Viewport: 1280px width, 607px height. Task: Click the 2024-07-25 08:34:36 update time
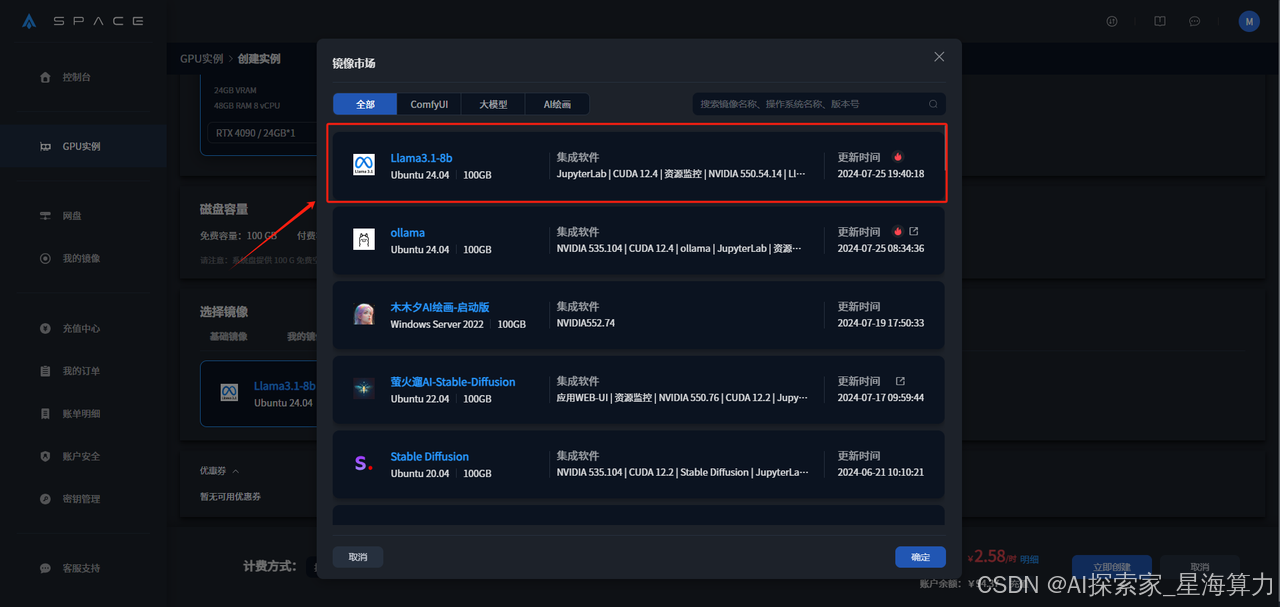pos(880,249)
